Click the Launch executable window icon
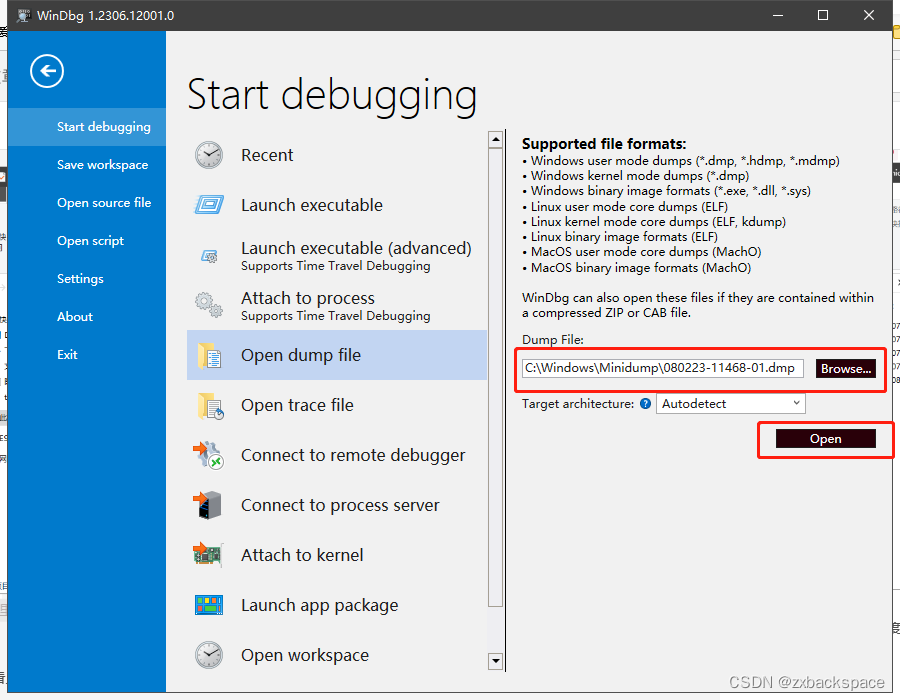The width and height of the screenshot is (900, 700). point(209,205)
